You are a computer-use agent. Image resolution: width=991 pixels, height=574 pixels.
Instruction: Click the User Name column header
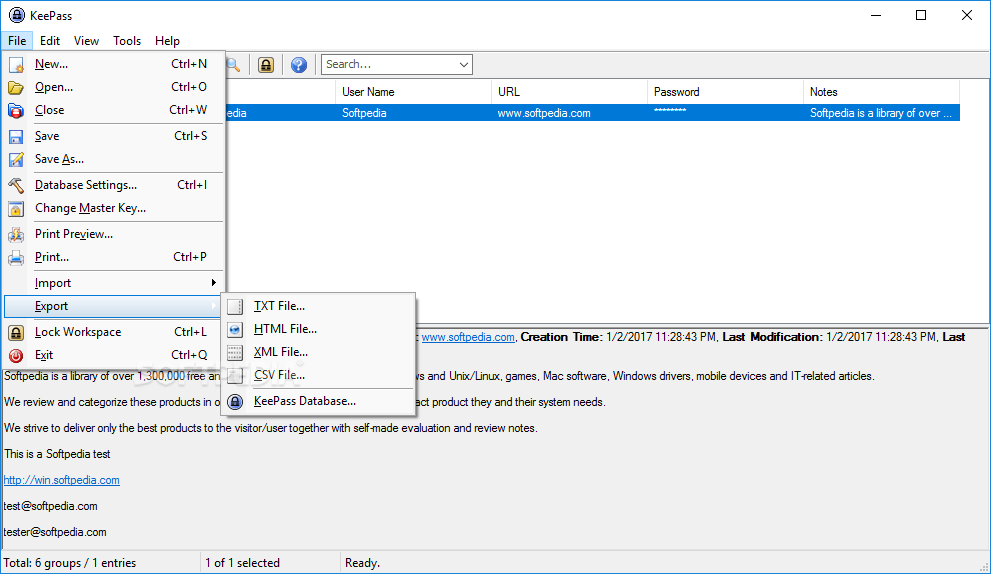[413, 92]
